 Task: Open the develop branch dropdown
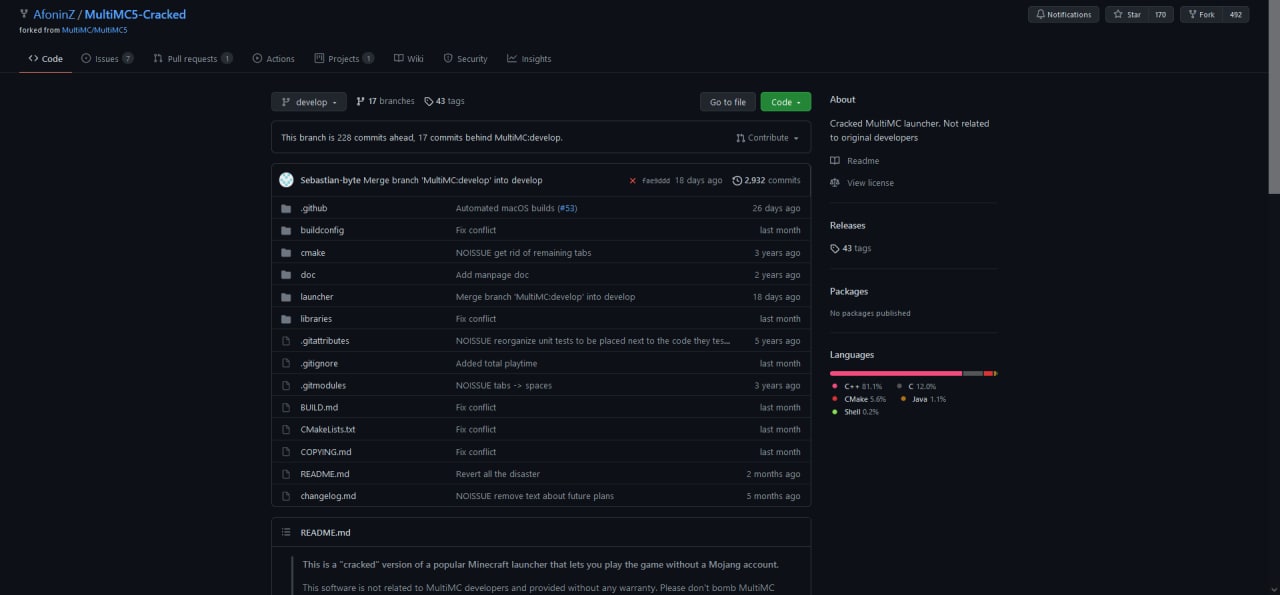pos(309,102)
